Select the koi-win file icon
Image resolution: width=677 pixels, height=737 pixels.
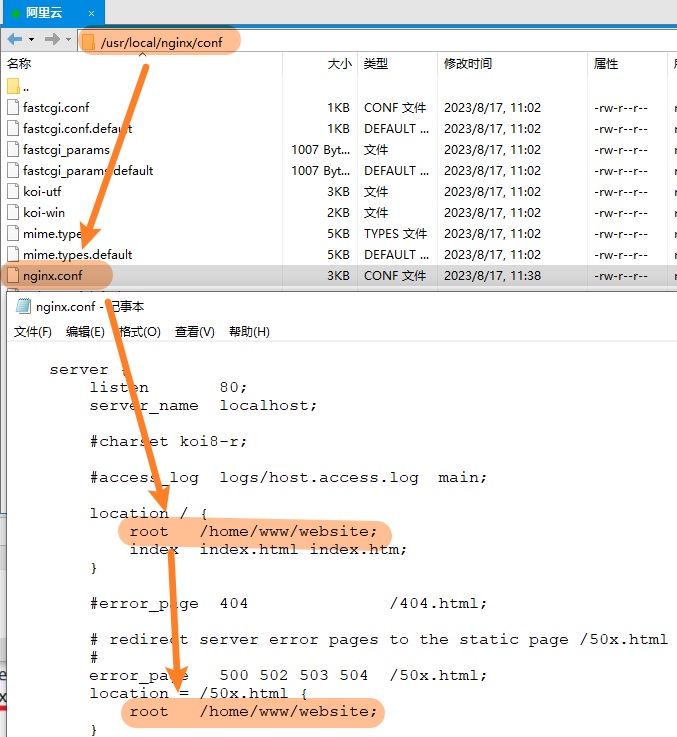click(x=13, y=212)
